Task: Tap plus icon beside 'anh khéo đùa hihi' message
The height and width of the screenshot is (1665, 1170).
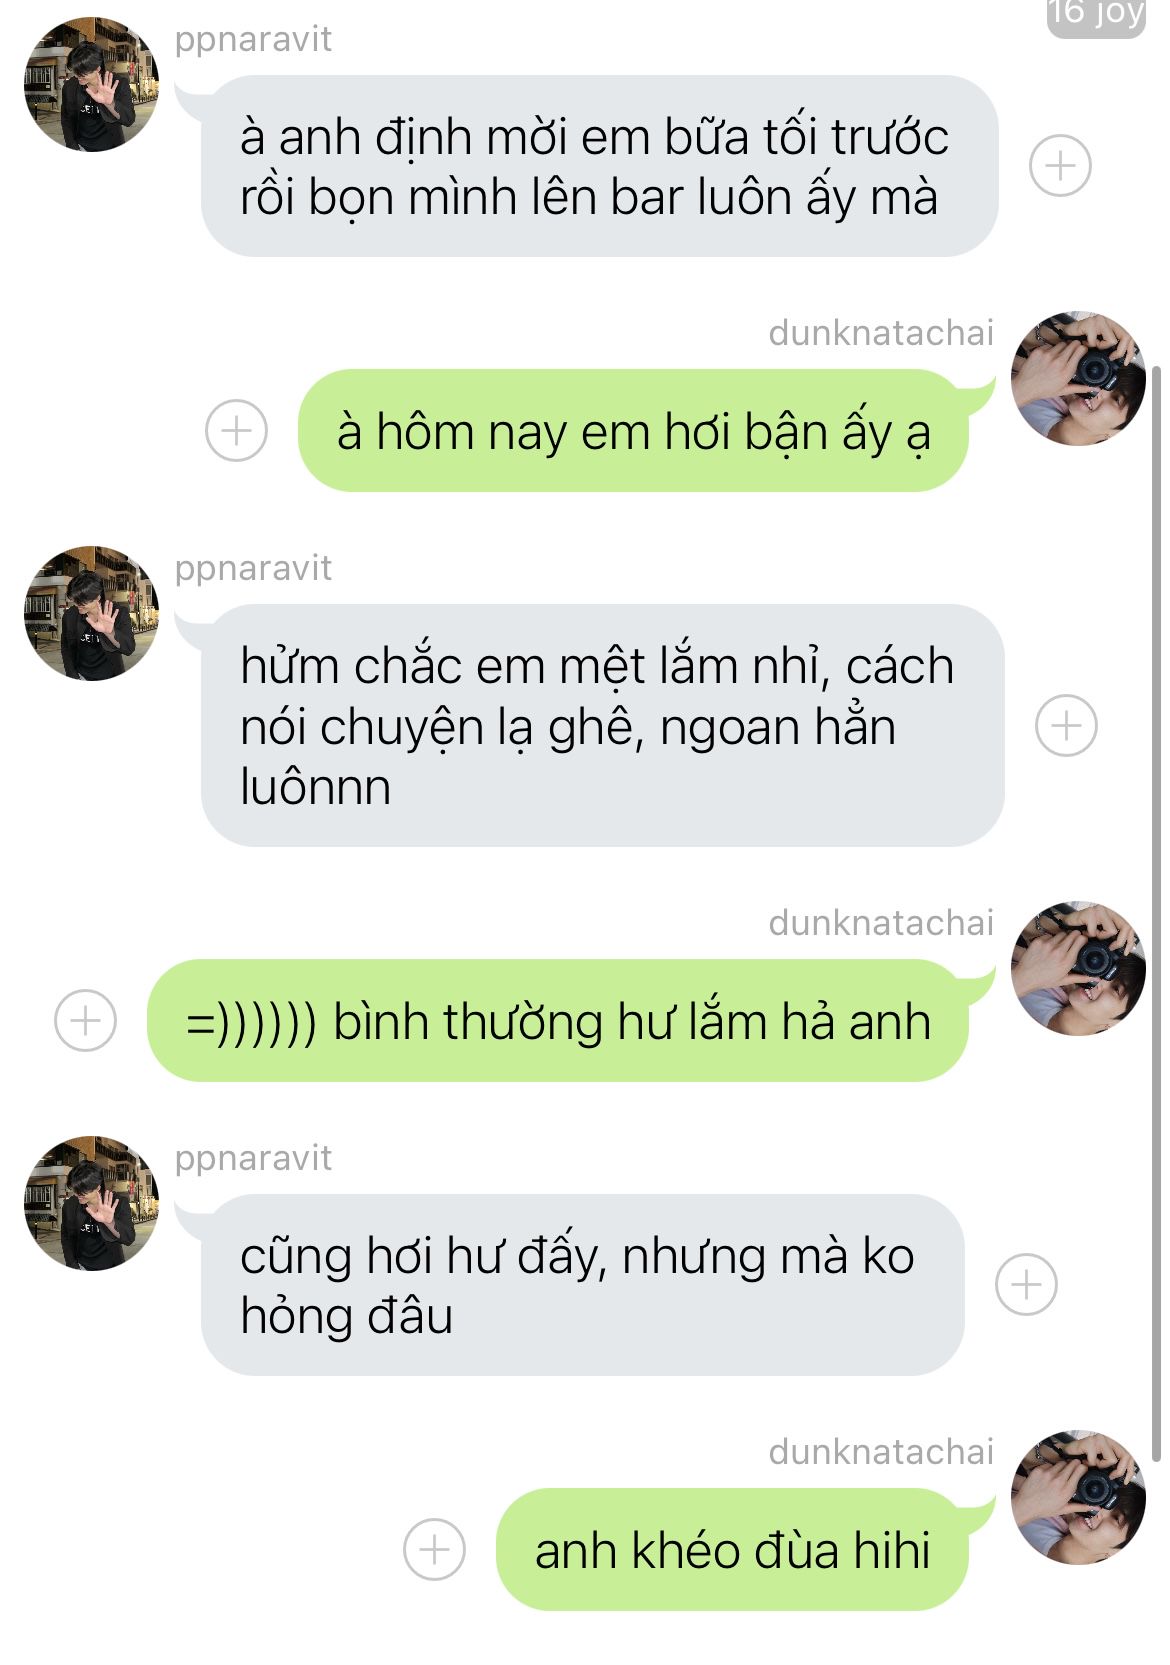Action: pyautogui.click(x=434, y=1549)
